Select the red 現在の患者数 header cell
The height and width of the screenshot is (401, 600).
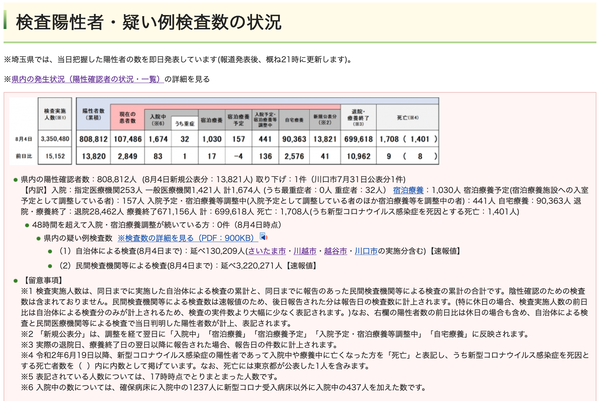(127, 117)
